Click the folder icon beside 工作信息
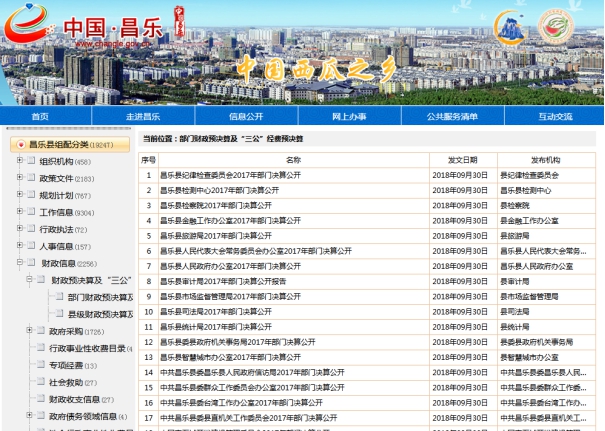The width and height of the screenshot is (605, 431). tap(29, 212)
